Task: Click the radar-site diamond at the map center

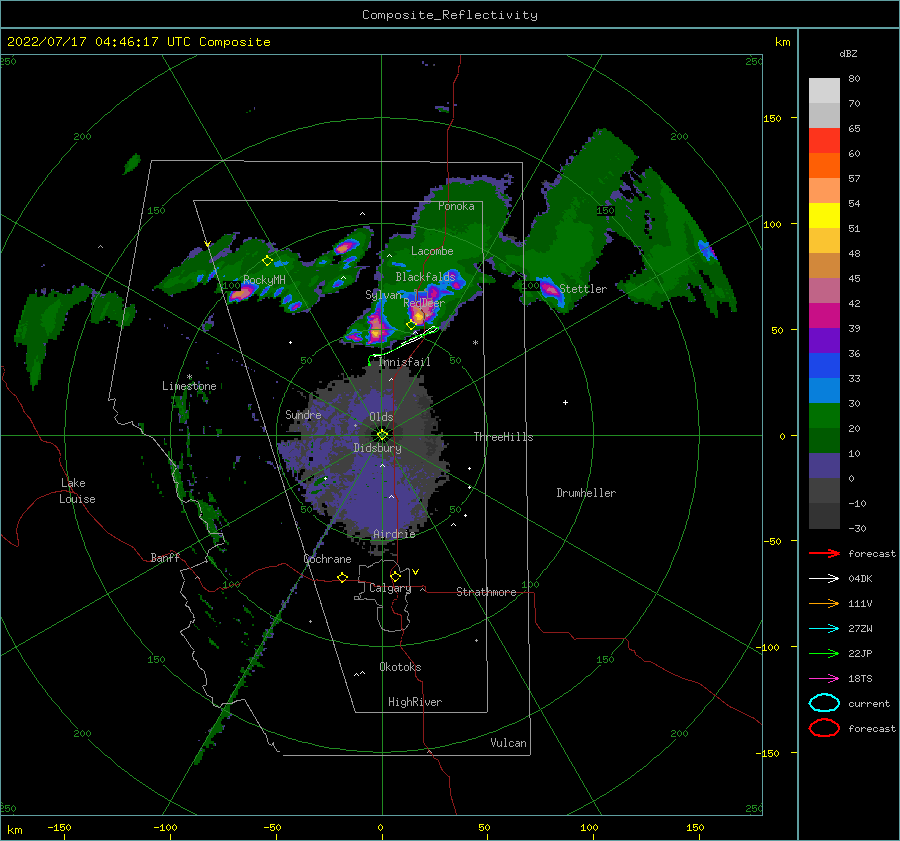Action: click(x=382, y=435)
